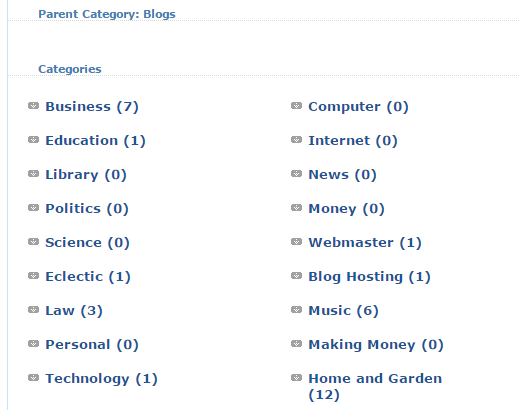Click the Parent Category: Blogs heading link
This screenshot has height=410, width=520.
pos(107,14)
